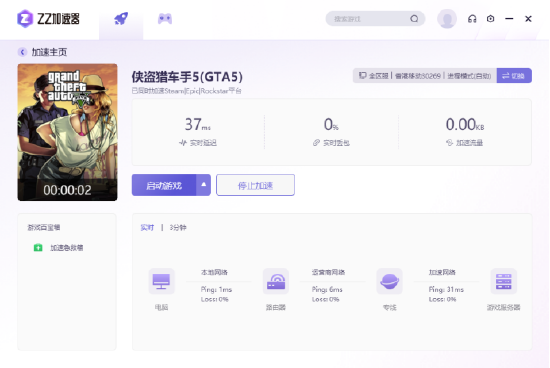The width and height of the screenshot is (550, 368).
Task: Click the 路由器 router icon
Action: (276, 281)
